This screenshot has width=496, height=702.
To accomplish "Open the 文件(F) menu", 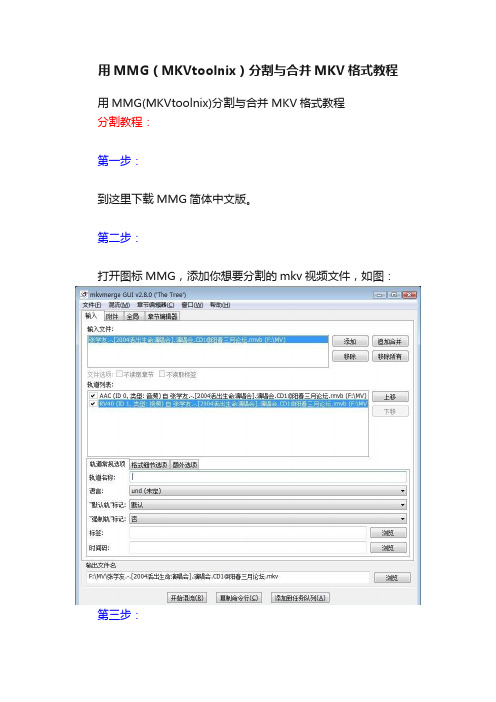I will pyautogui.click(x=92, y=305).
